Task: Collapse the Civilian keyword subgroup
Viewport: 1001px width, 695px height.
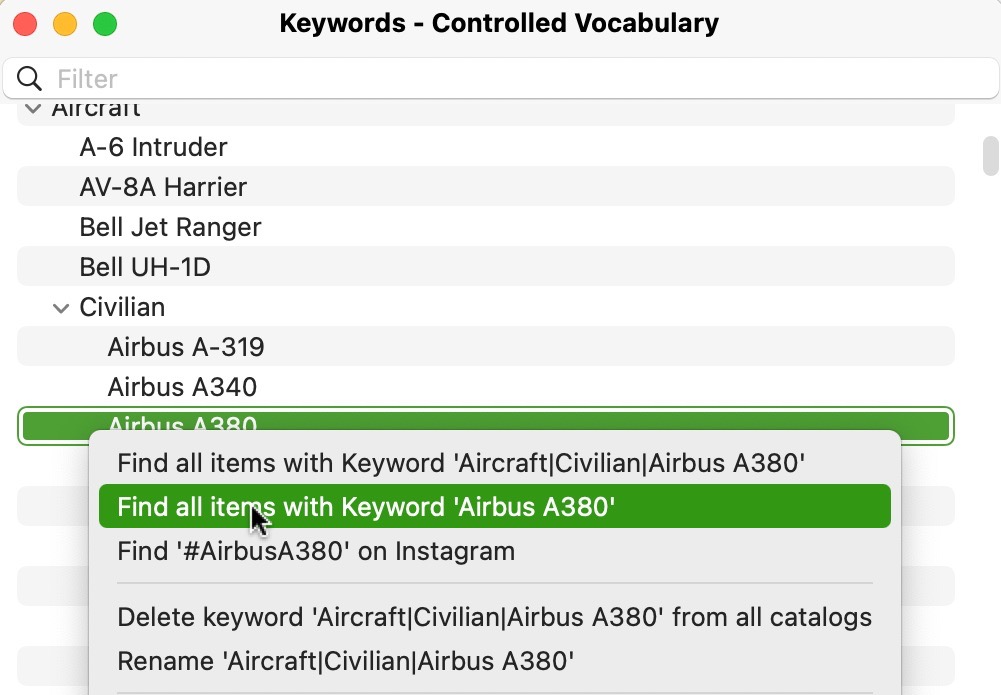Action: tap(61, 307)
